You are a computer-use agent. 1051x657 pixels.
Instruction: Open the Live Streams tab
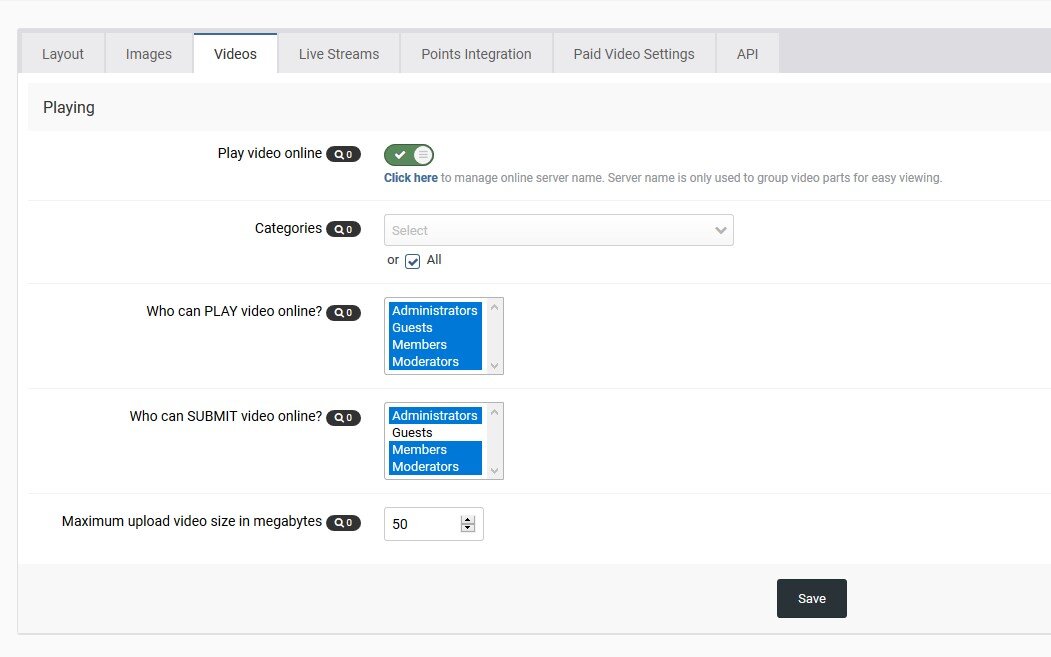tap(339, 54)
